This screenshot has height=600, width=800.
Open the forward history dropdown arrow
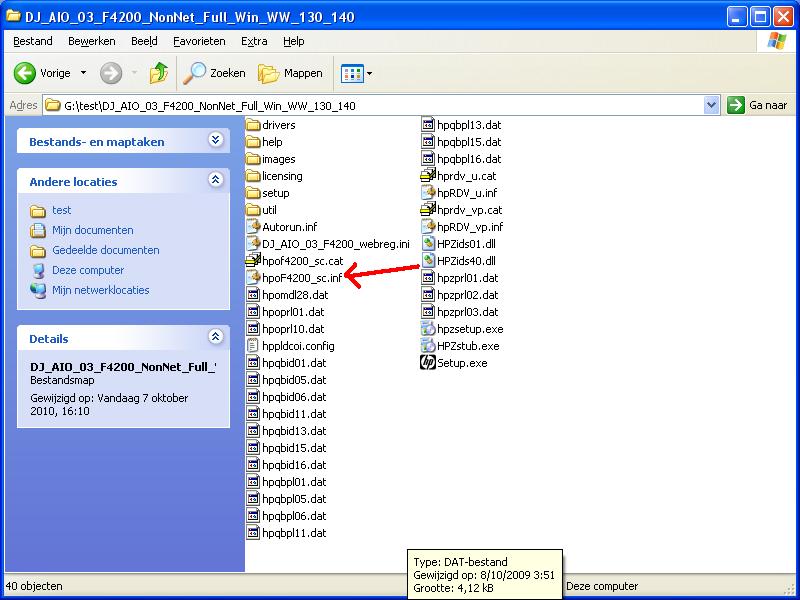pyautogui.click(x=134, y=73)
